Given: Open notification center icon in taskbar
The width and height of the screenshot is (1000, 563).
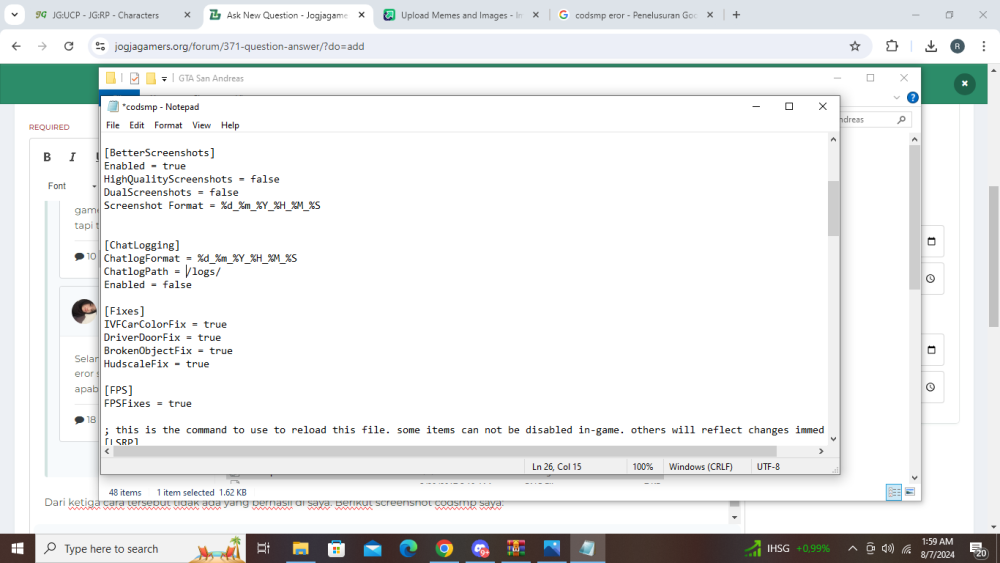Looking at the screenshot, I should 978,548.
